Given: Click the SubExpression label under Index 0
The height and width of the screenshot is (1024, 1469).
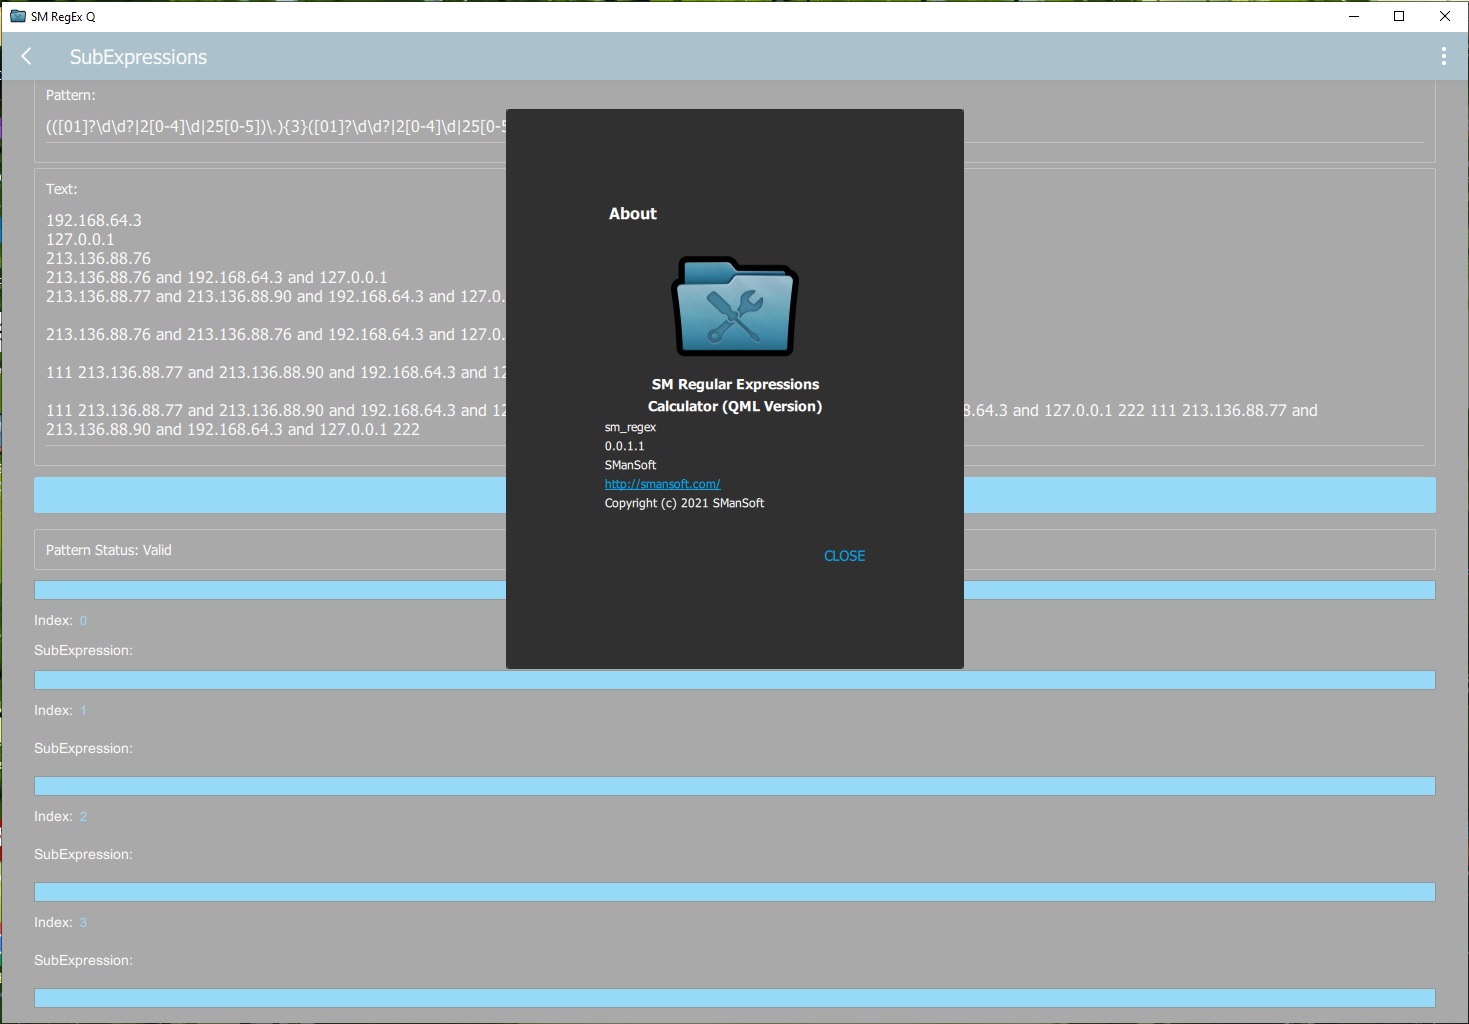Looking at the screenshot, I should point(83,650).
